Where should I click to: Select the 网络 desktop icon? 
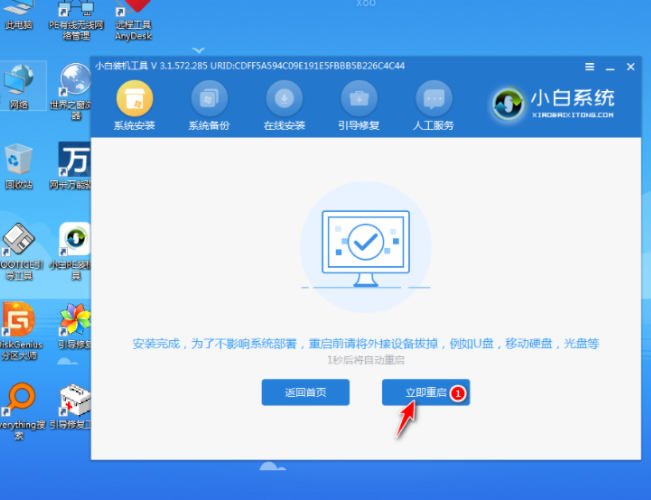19,86
